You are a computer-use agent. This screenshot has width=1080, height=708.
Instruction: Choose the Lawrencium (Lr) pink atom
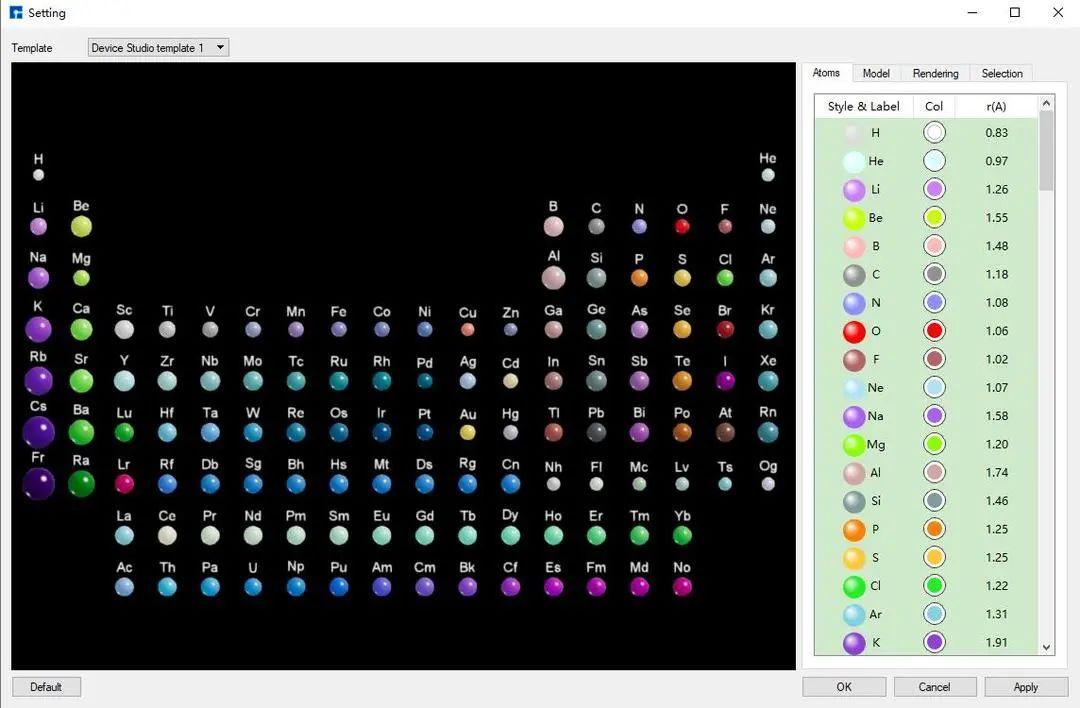click(x=124, y=483)
